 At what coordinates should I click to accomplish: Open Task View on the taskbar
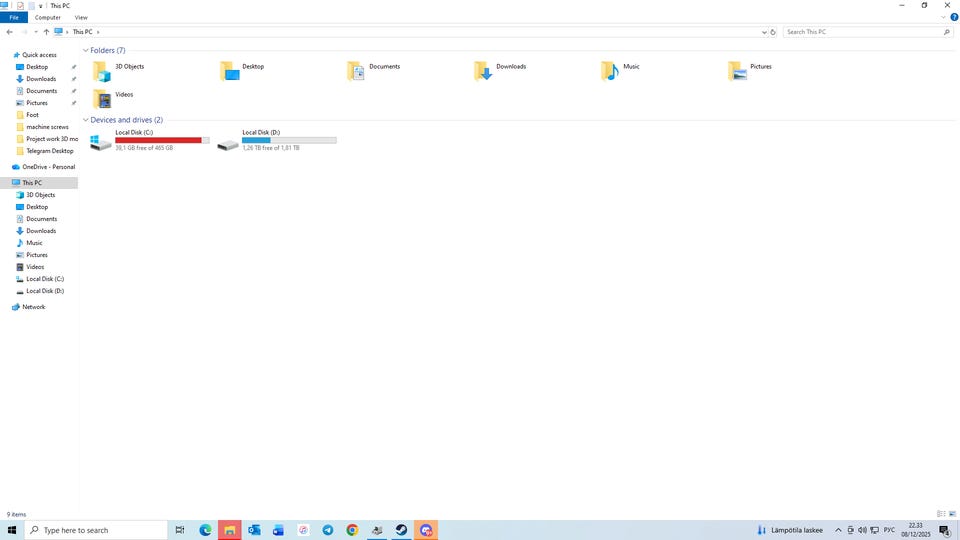point(180,530)
